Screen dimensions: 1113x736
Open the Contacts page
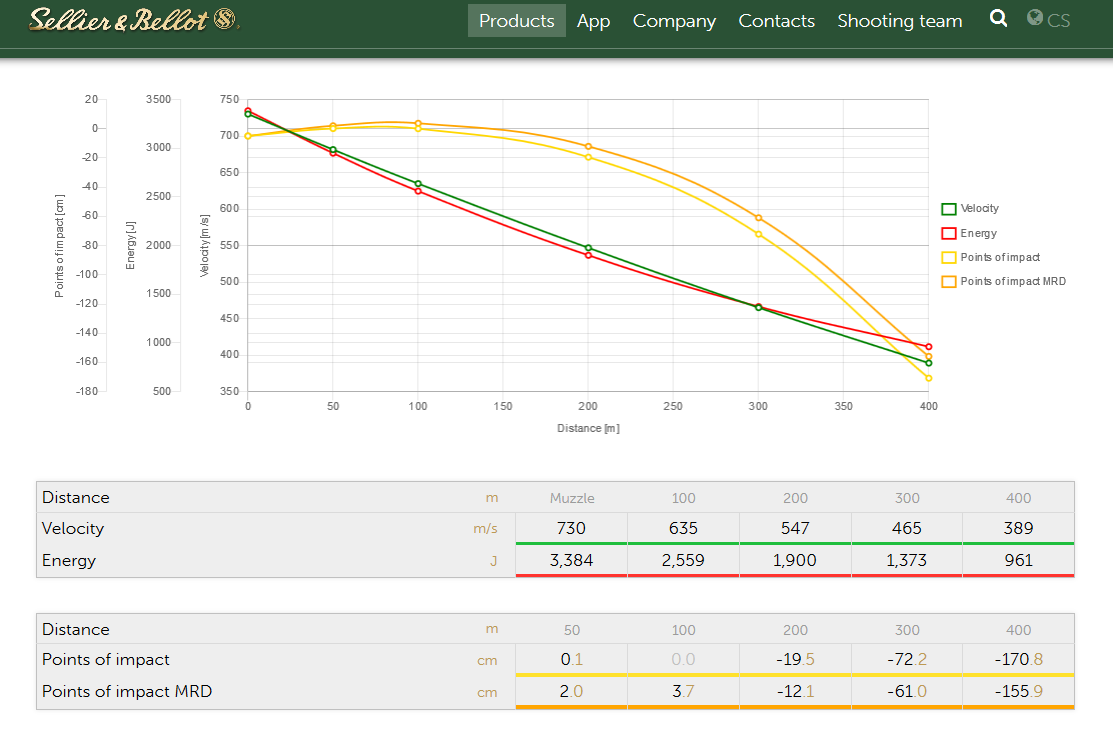click(776, 21)
